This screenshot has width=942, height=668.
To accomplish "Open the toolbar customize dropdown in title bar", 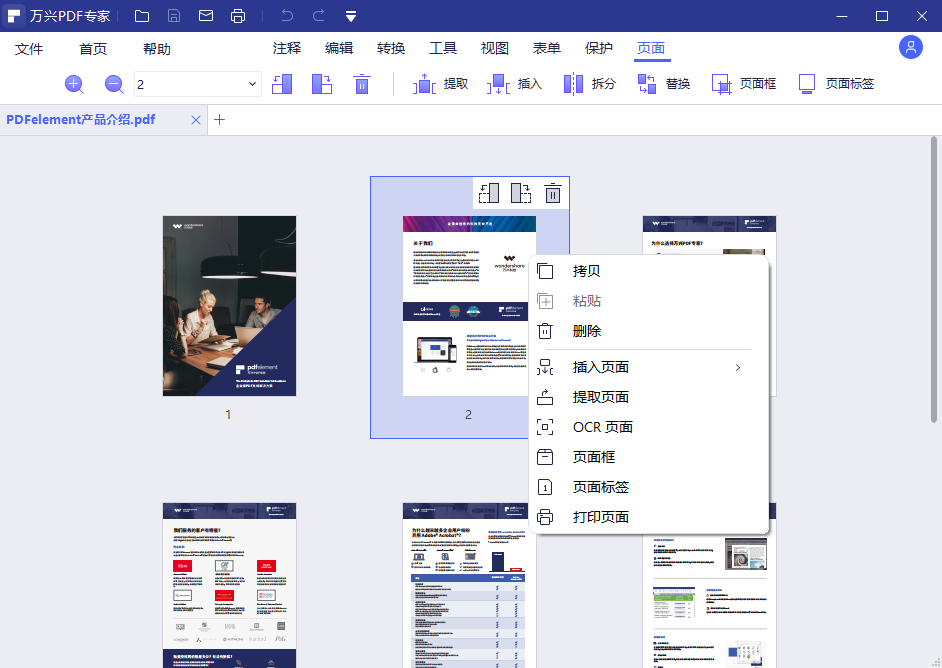I will (350, 15).
